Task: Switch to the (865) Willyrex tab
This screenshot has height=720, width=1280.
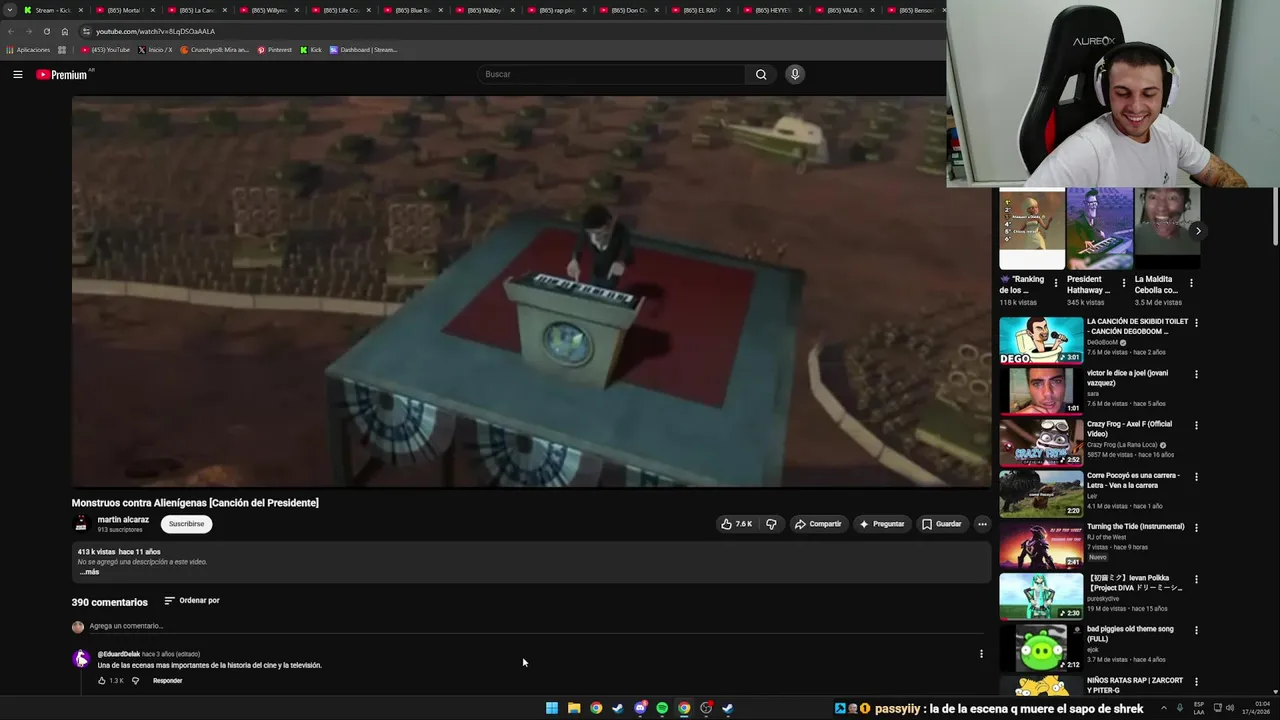Action: pyautogui.click(x=268, y=10)
